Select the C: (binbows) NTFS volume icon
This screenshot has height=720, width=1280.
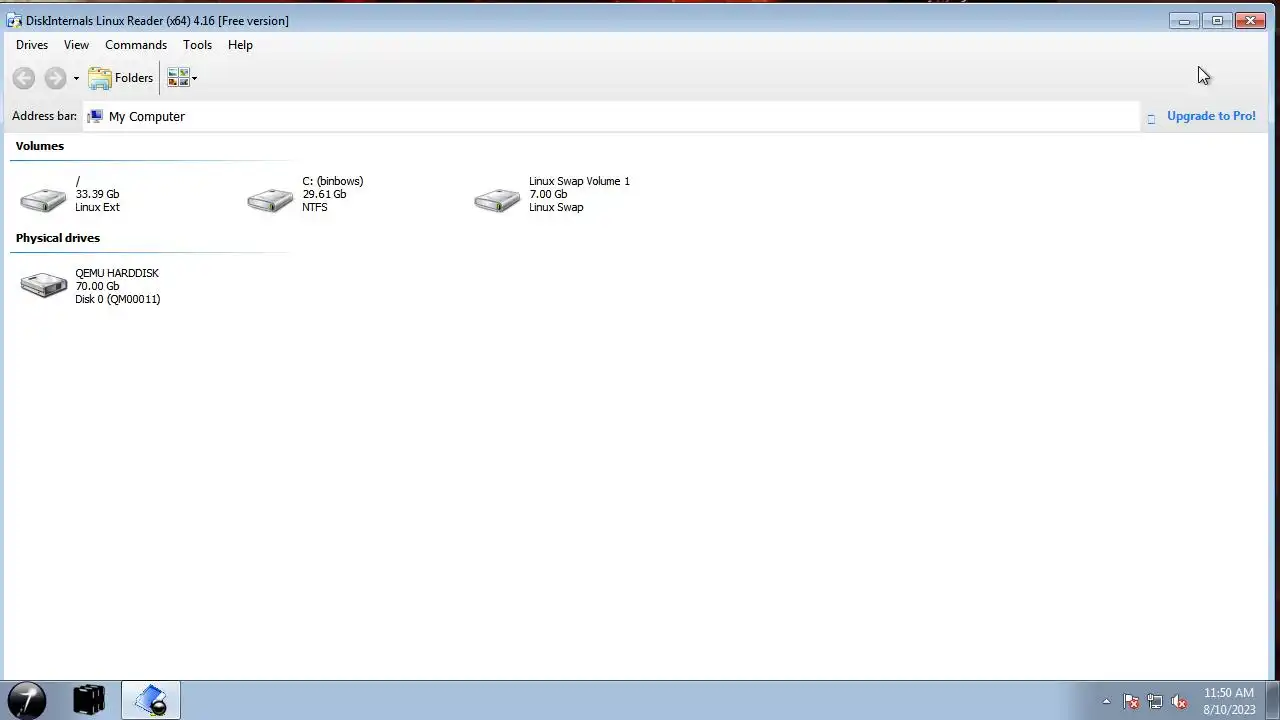270,200
